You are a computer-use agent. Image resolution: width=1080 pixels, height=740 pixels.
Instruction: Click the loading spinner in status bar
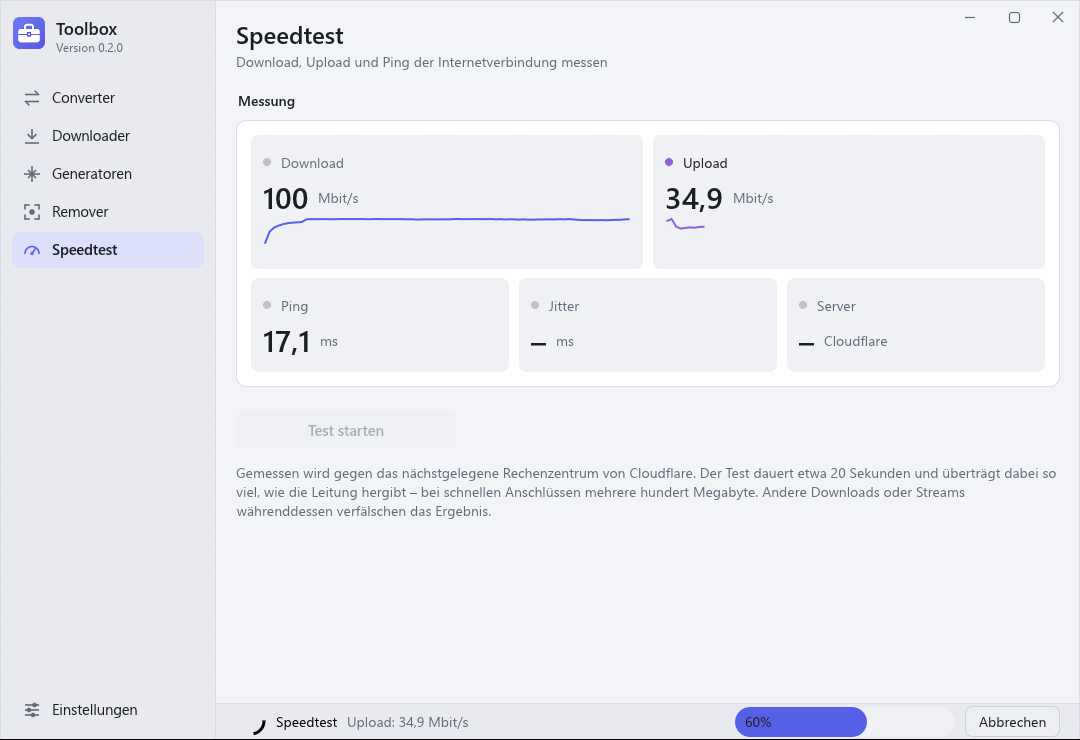pos(259,726)
